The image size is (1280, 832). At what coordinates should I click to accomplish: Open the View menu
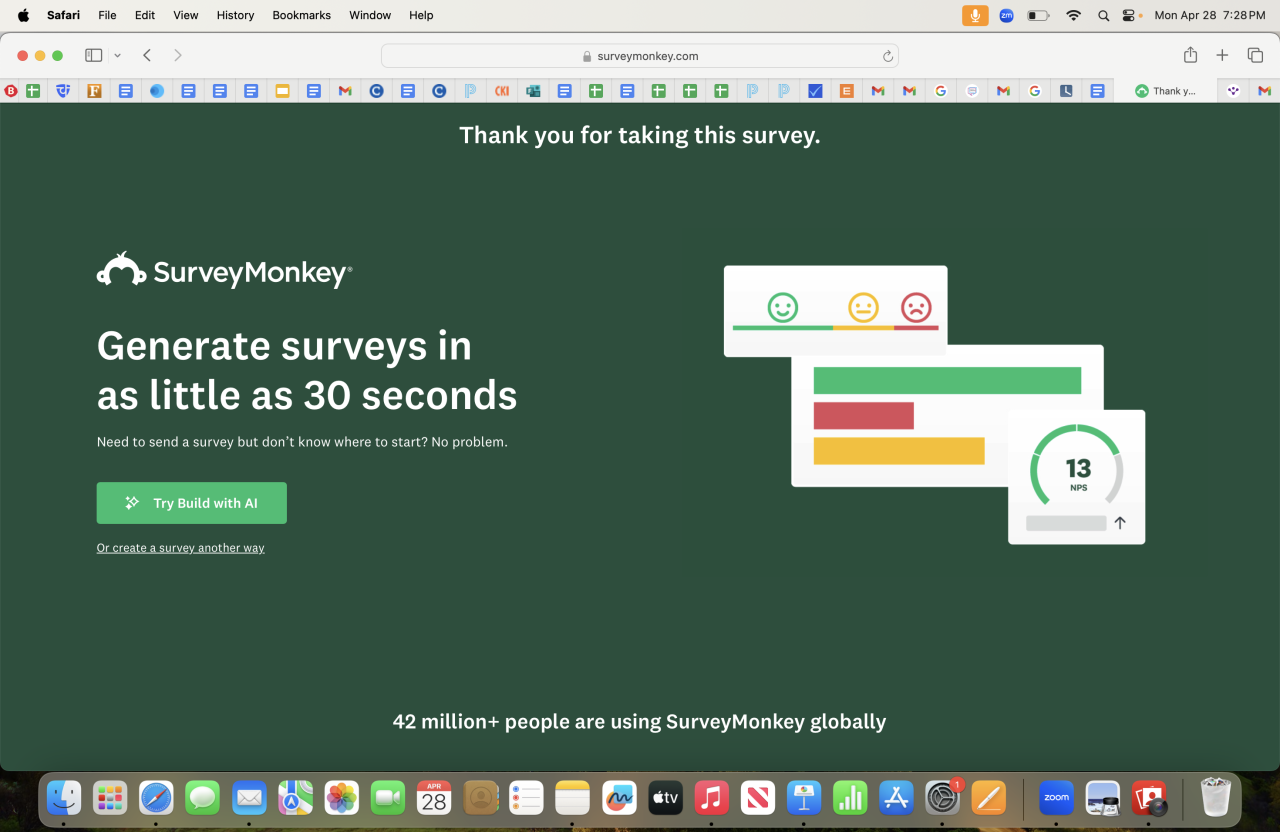[186, 15]
